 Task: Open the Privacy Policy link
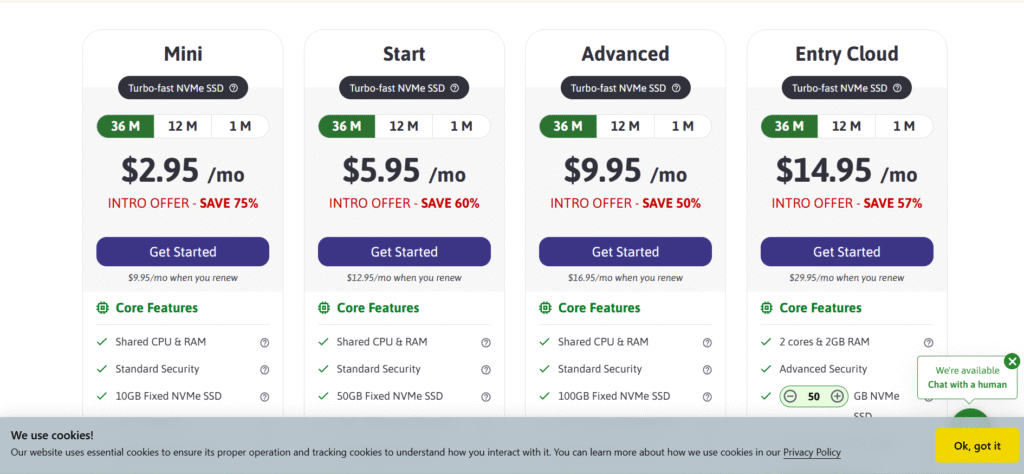click(811, 452)
